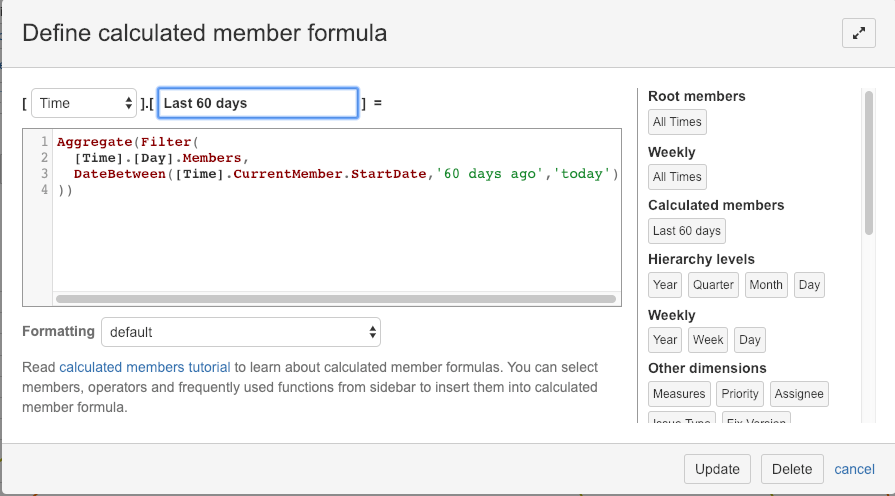Select Priority dimension
The width and height of the screenshot is (895, 496).
[740, 394]
